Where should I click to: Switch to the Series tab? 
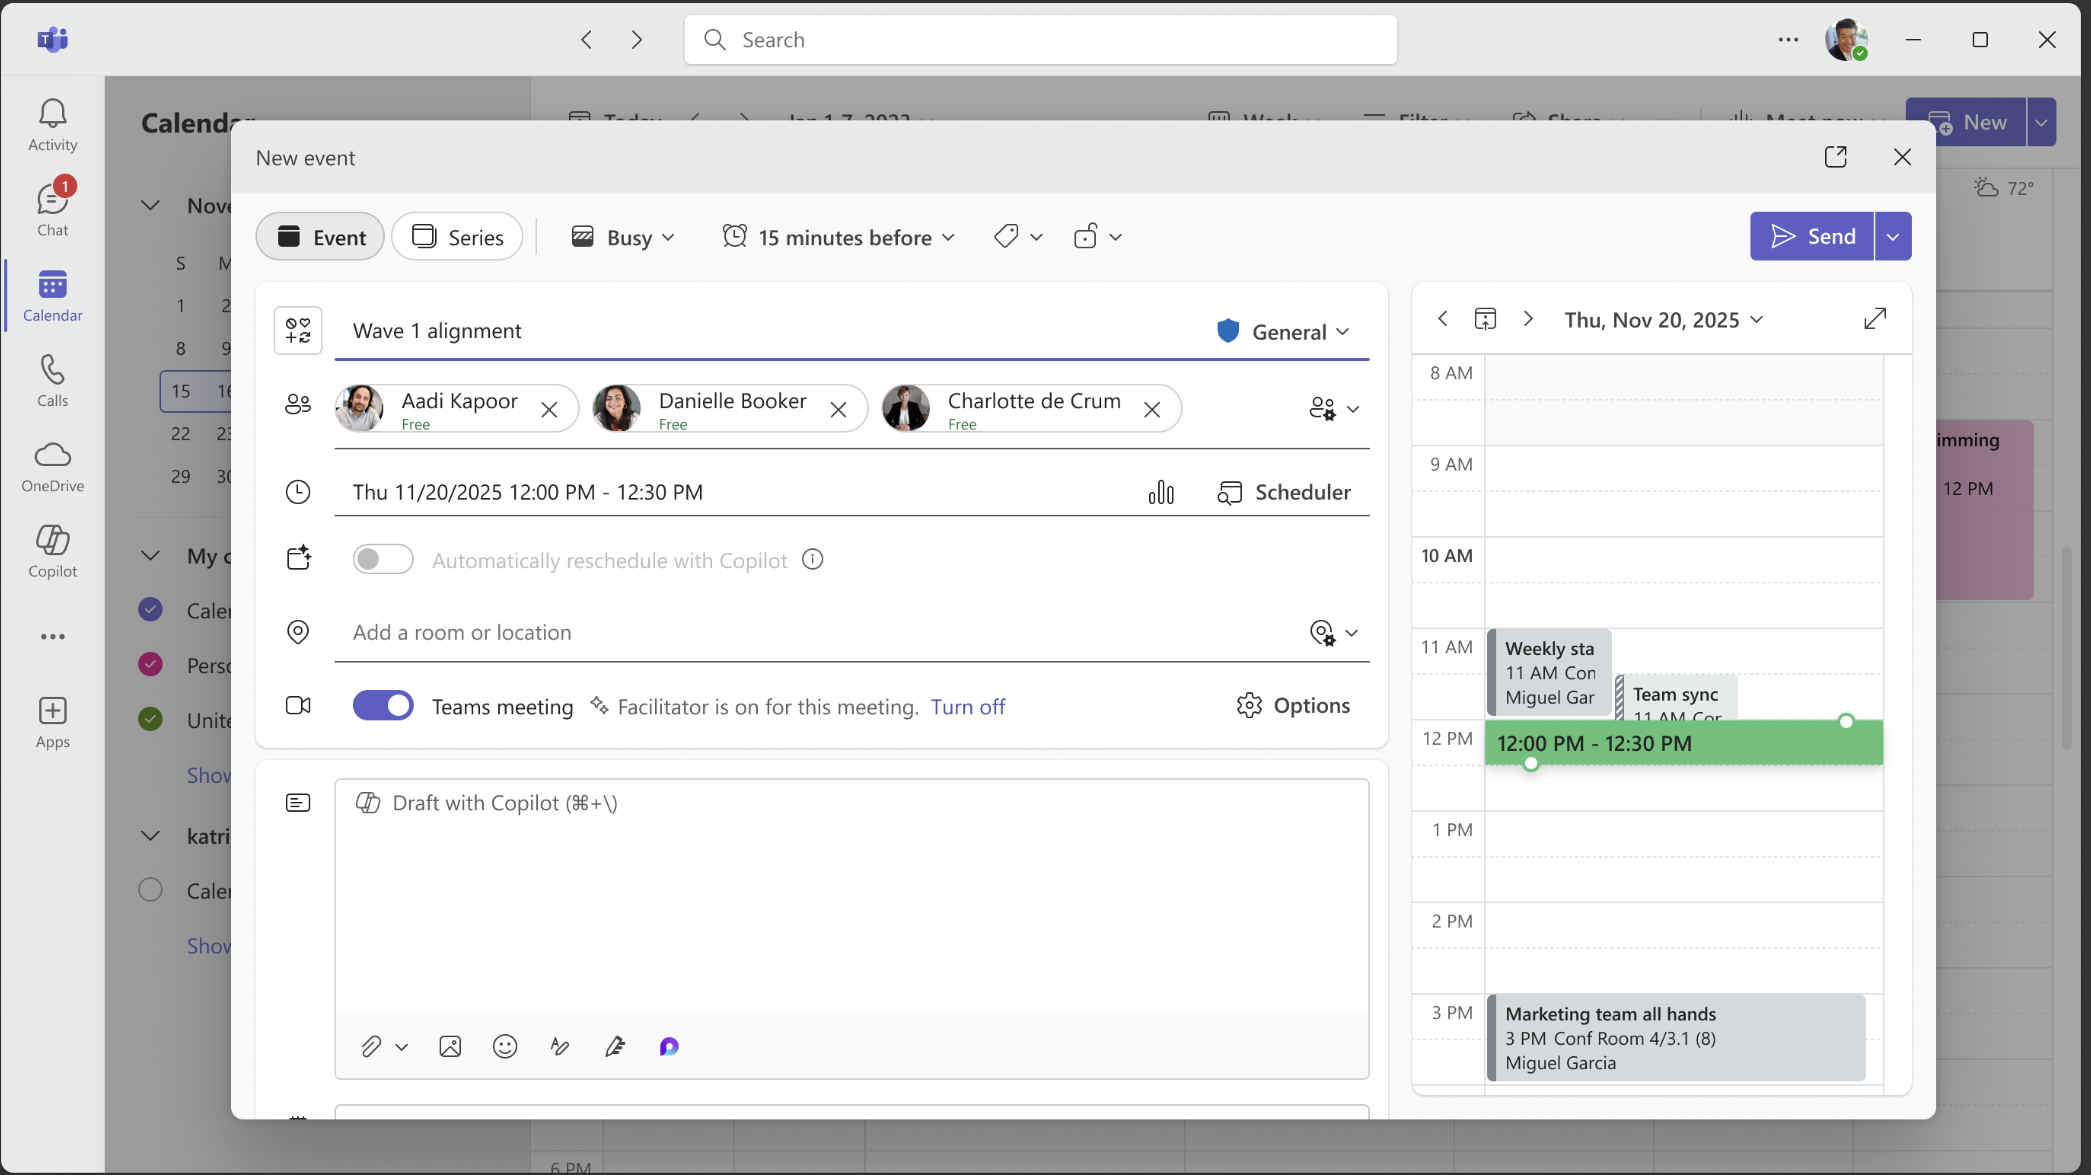click(x=457, y=237)
